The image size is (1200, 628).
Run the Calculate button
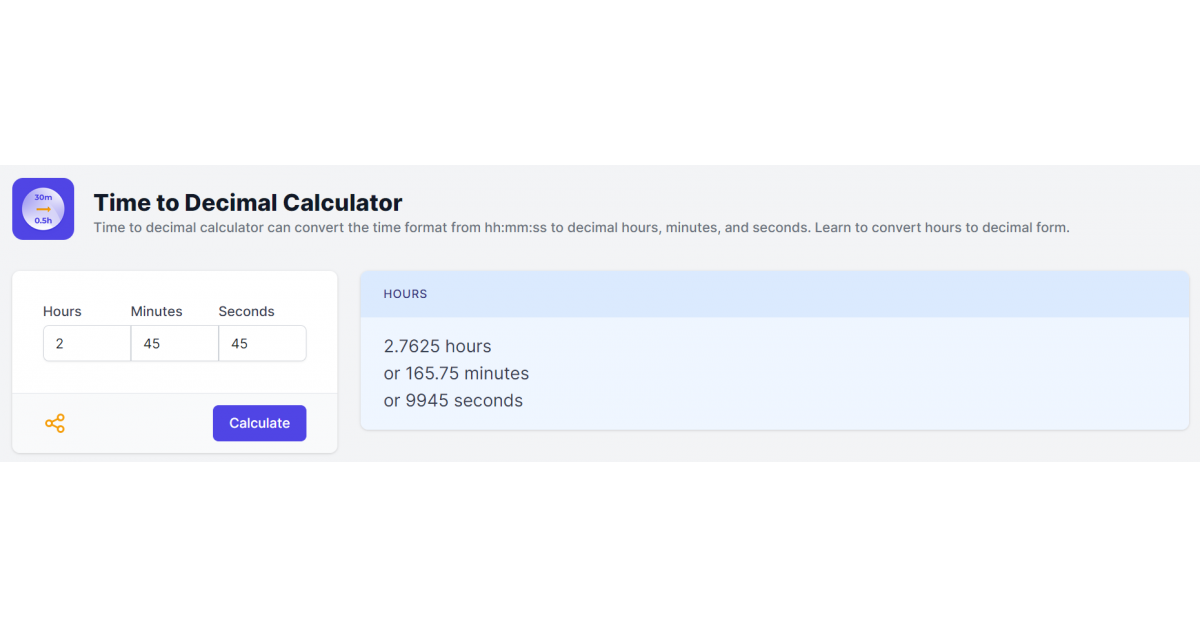coord(259,423)
